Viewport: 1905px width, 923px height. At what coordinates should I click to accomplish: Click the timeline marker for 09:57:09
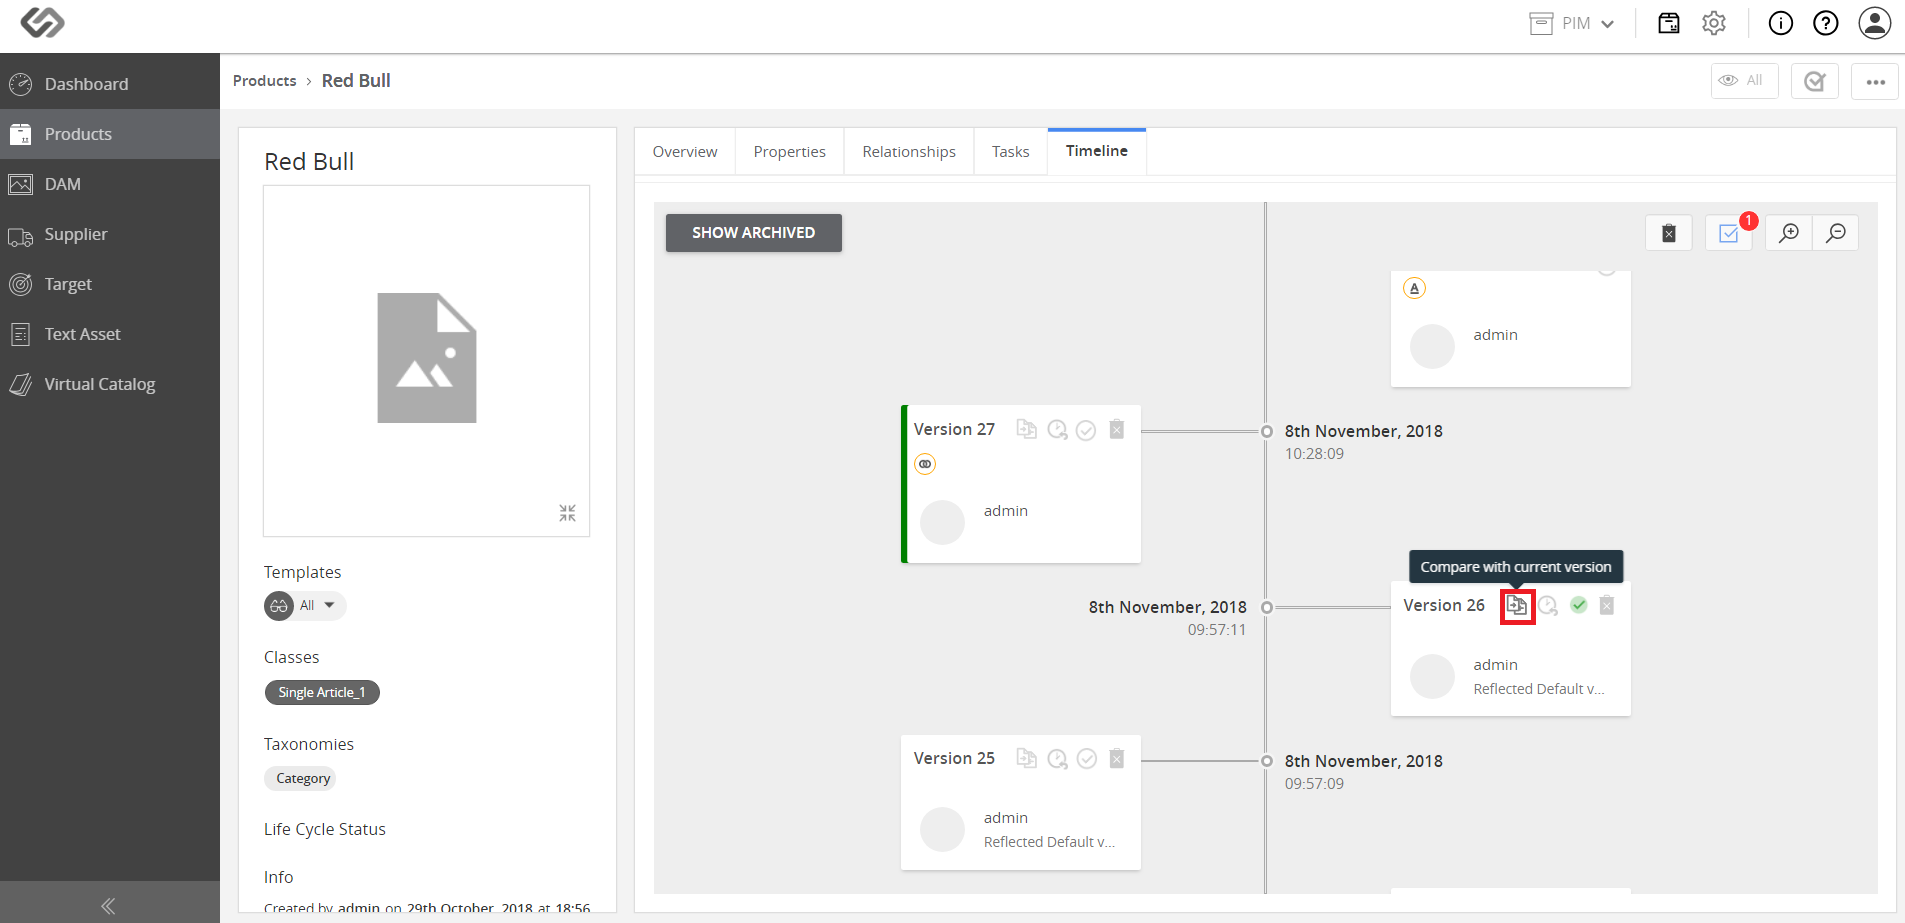[x=1266, y=761]
